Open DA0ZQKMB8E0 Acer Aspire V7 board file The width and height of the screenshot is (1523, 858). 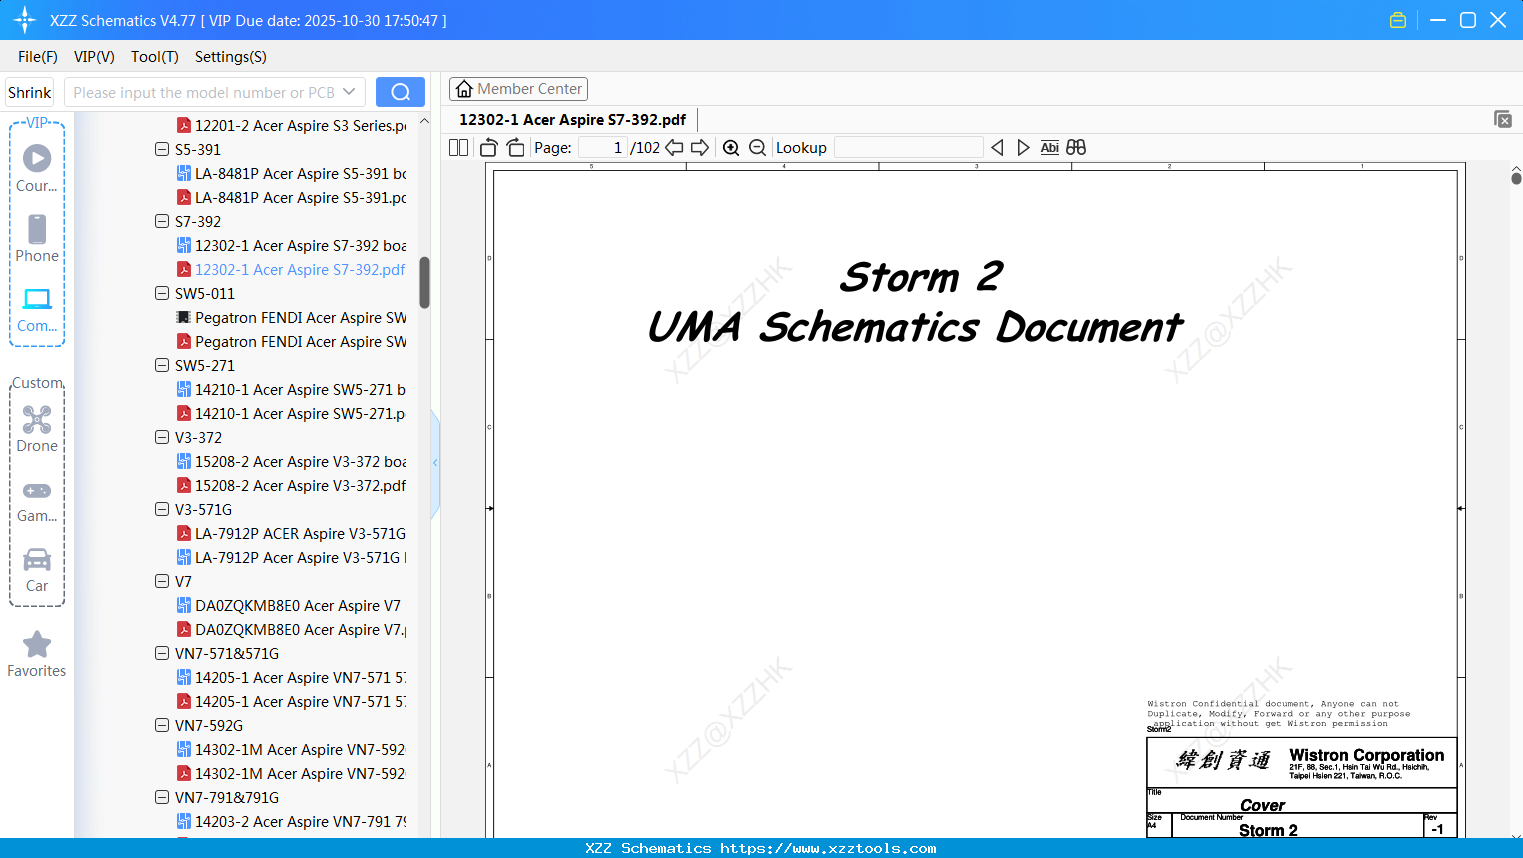point(289,605)
